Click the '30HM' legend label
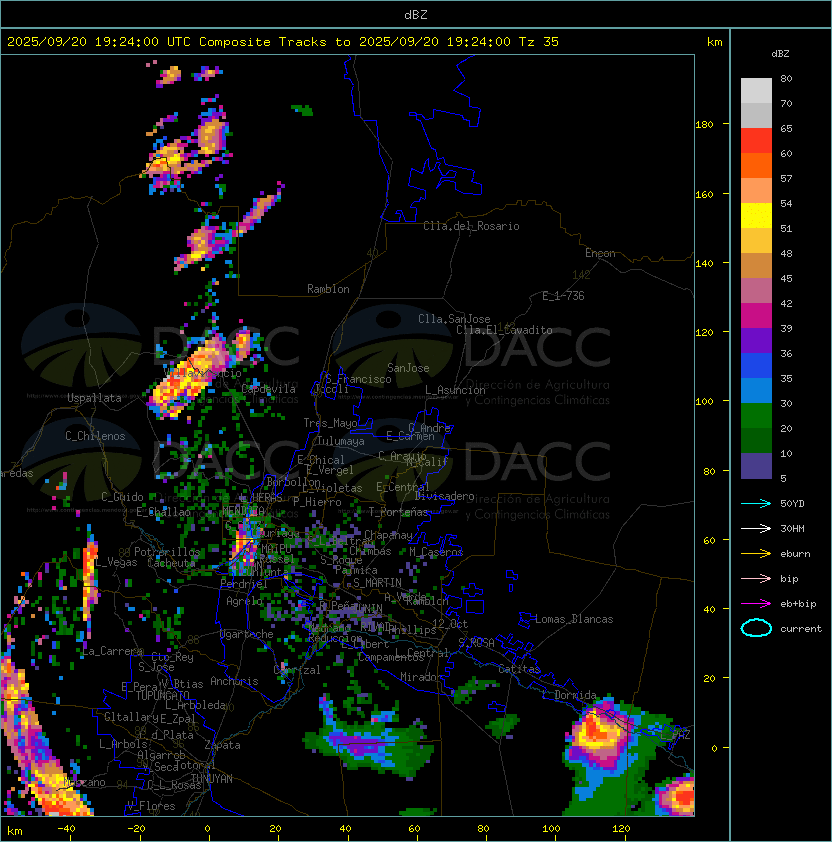Screen dimensions: 832x842 [792, 529]
